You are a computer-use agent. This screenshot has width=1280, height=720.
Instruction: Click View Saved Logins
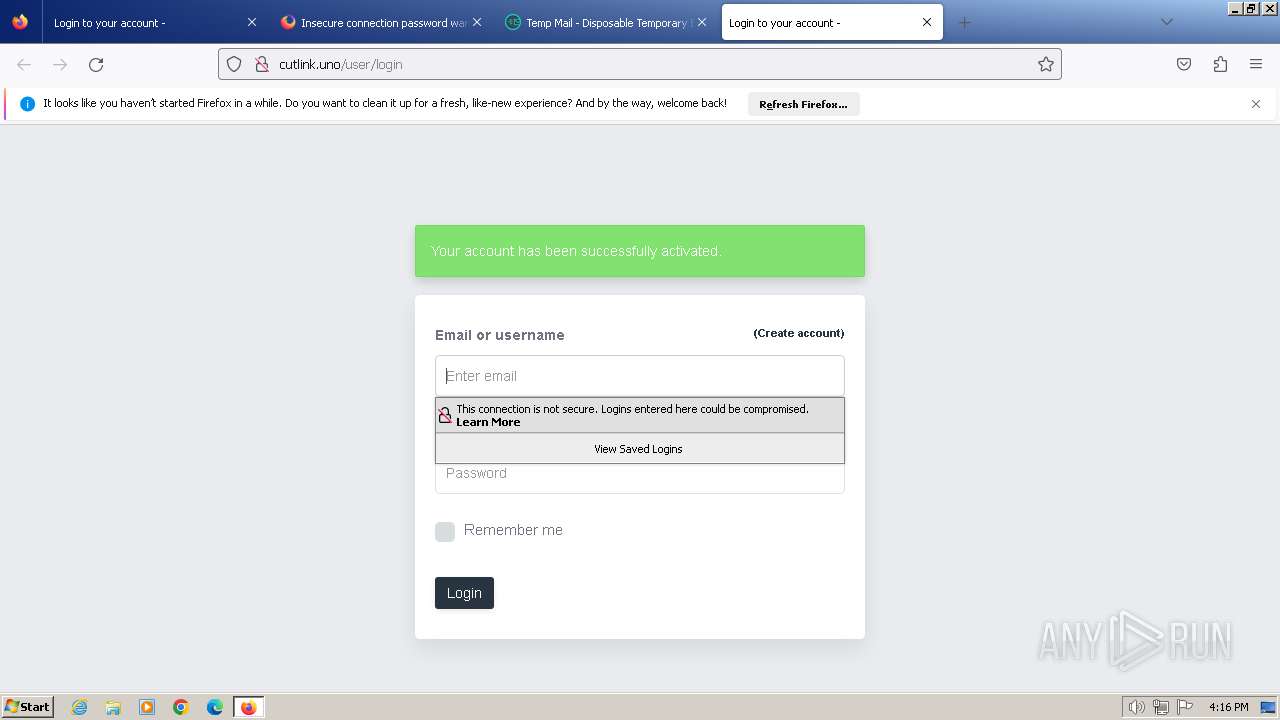[639, 449]
